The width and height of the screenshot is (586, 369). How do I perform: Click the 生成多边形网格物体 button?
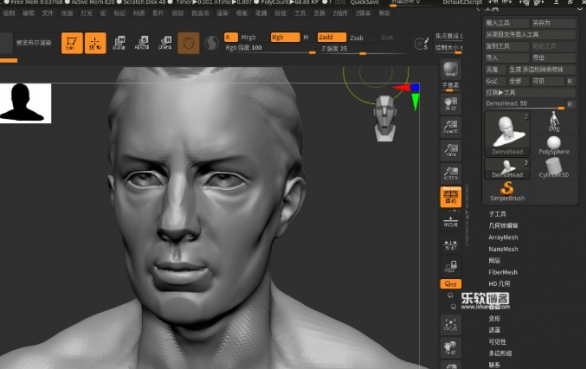541,70
